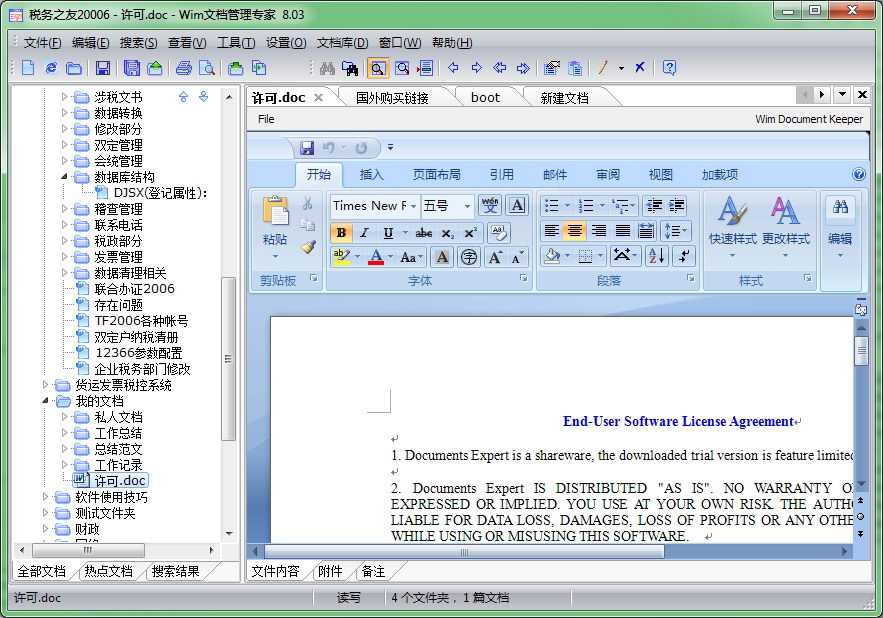The height and width of the screenshot is (618, 883).
Task: Click the Word quick access save icon
Action: click(x=307, y=148)
